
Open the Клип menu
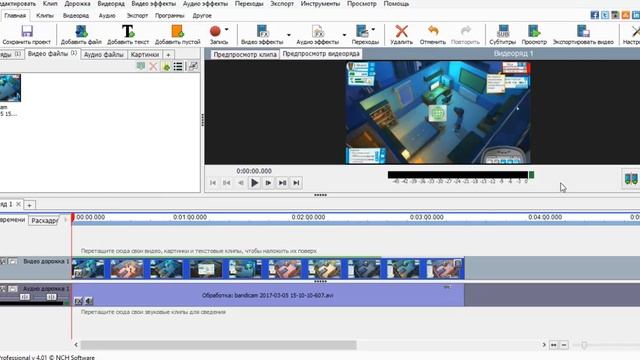[50, 4]
